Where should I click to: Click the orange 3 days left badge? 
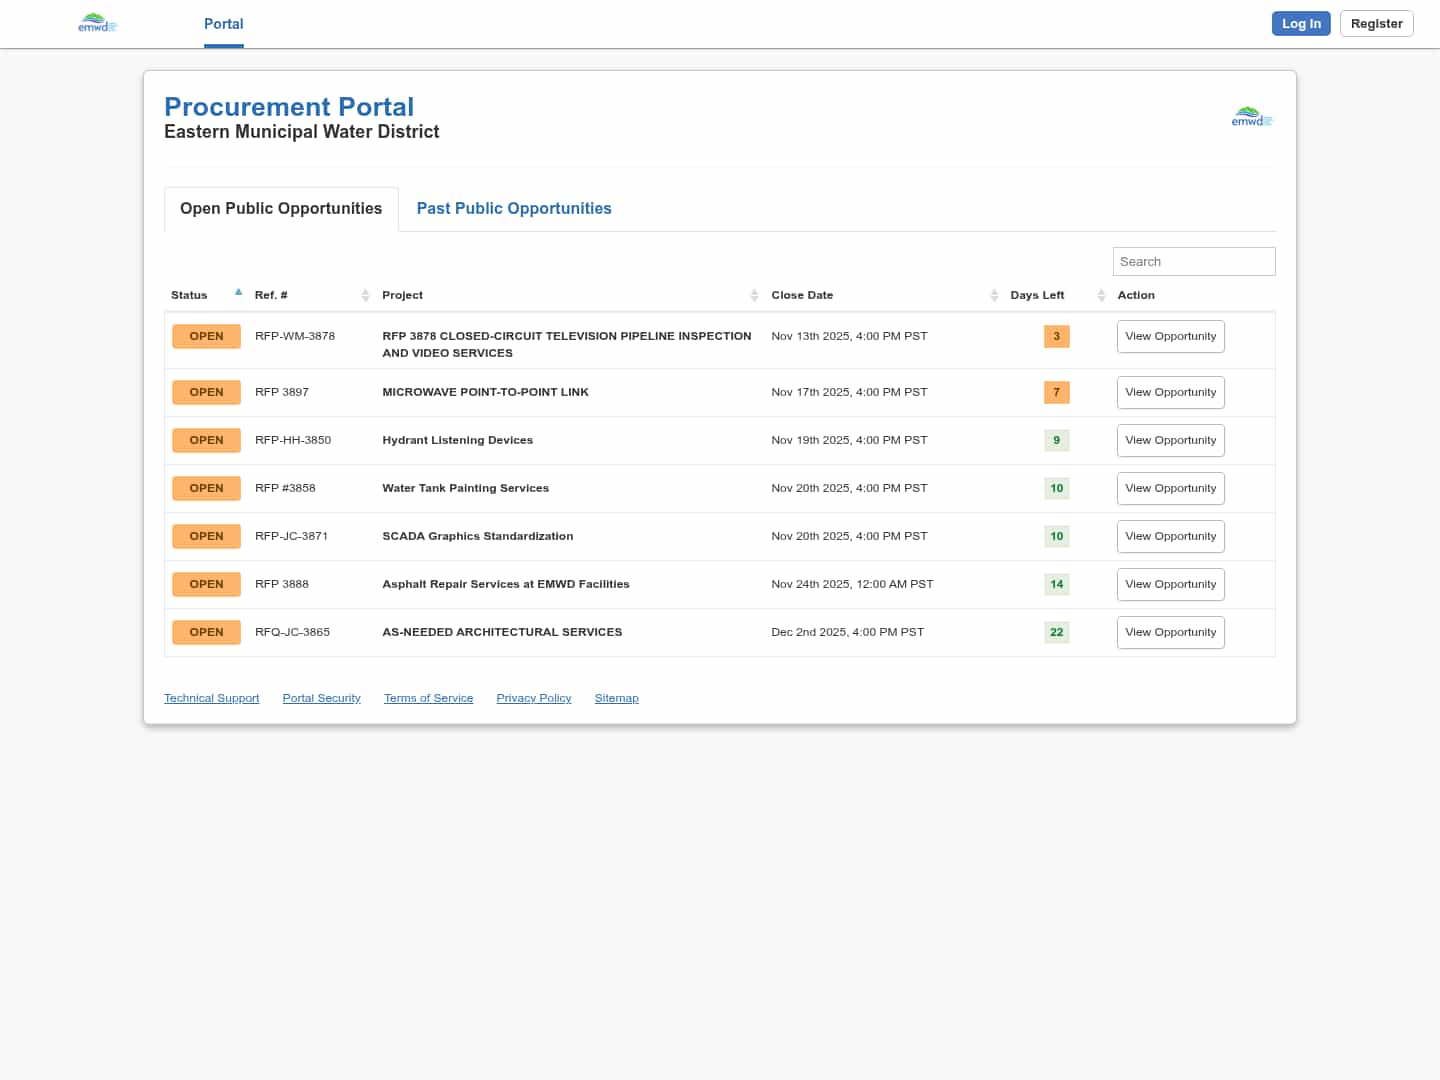coord(1056,337)
